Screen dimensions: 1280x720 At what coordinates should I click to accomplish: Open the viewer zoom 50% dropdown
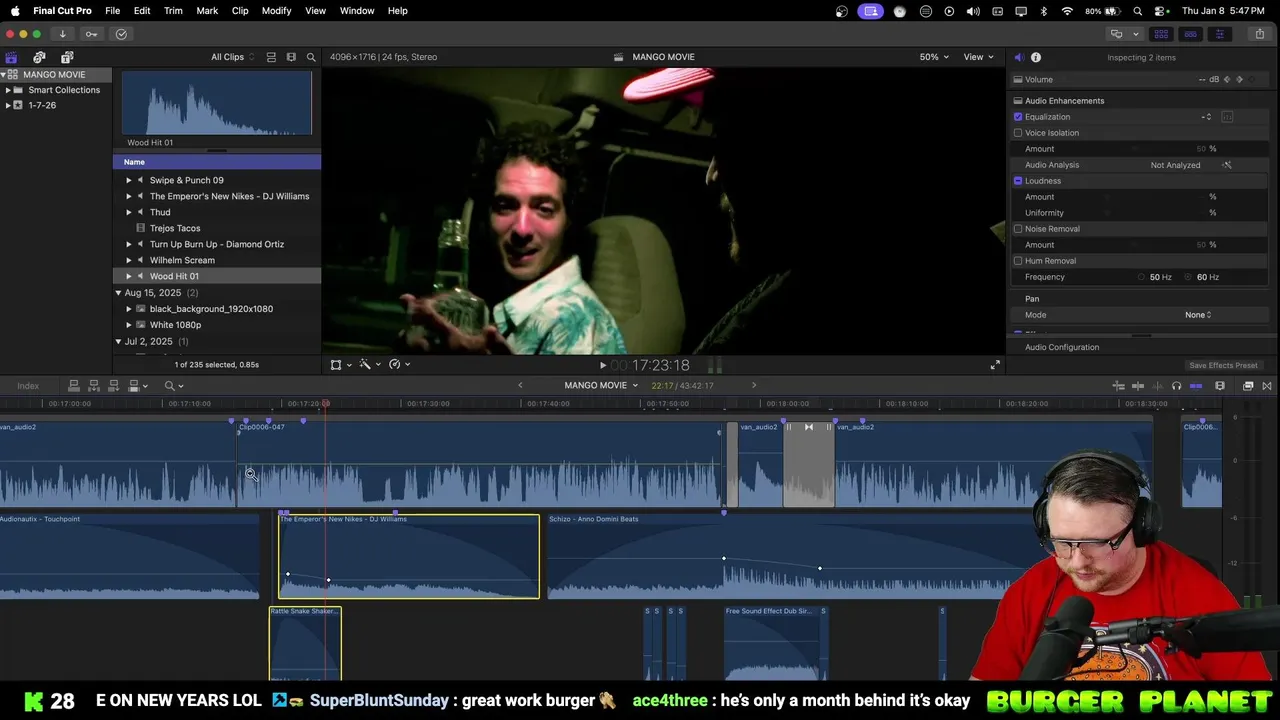pos(934,57)
